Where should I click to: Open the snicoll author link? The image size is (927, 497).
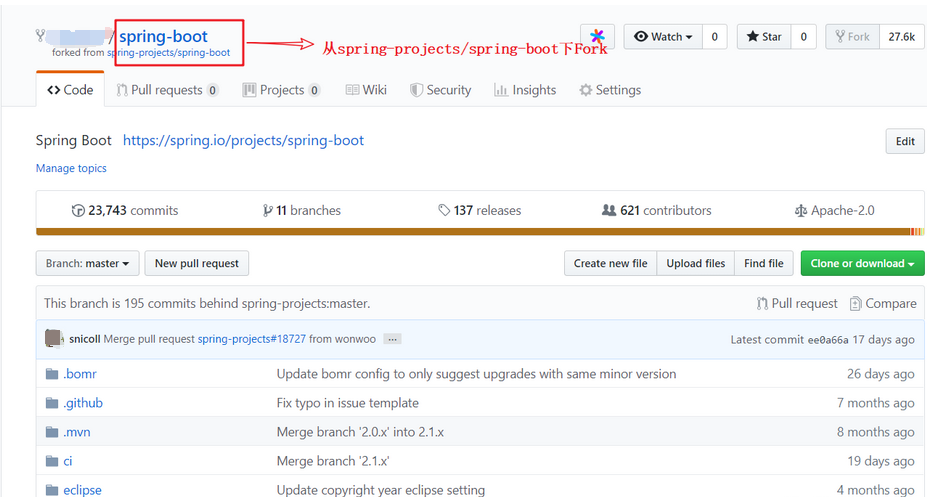(x=85, y=339)
